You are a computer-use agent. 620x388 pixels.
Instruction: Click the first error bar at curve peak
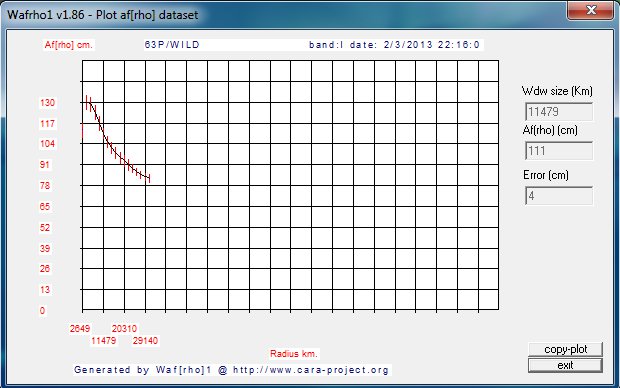pyautogui.click(x=87, y=102)
